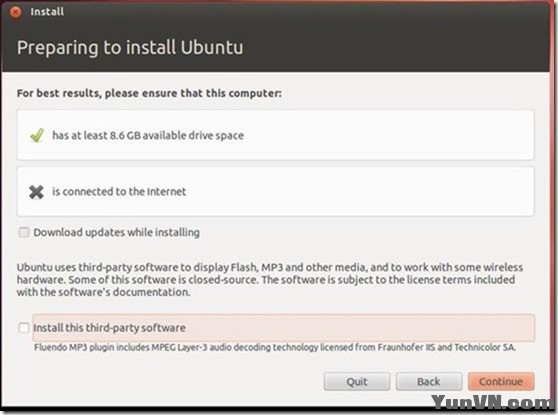Click the Install title bar text

[47, 12]
